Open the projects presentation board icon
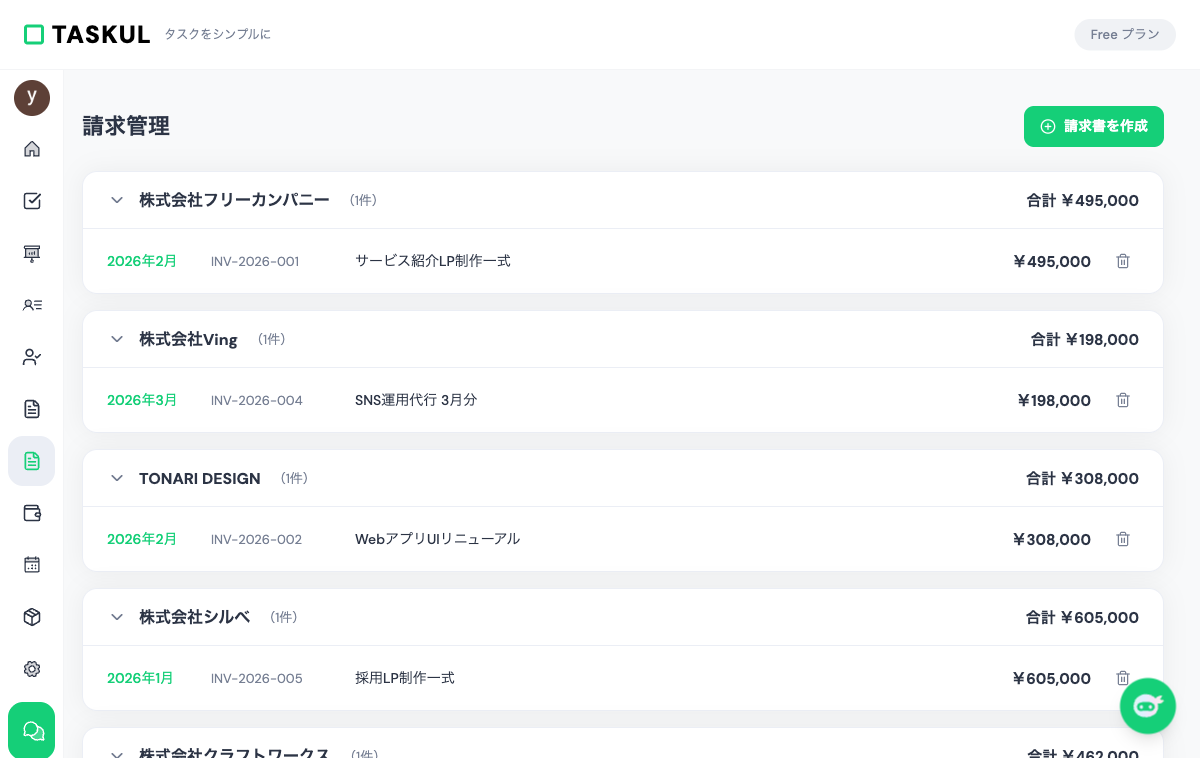 click(32, 253)
